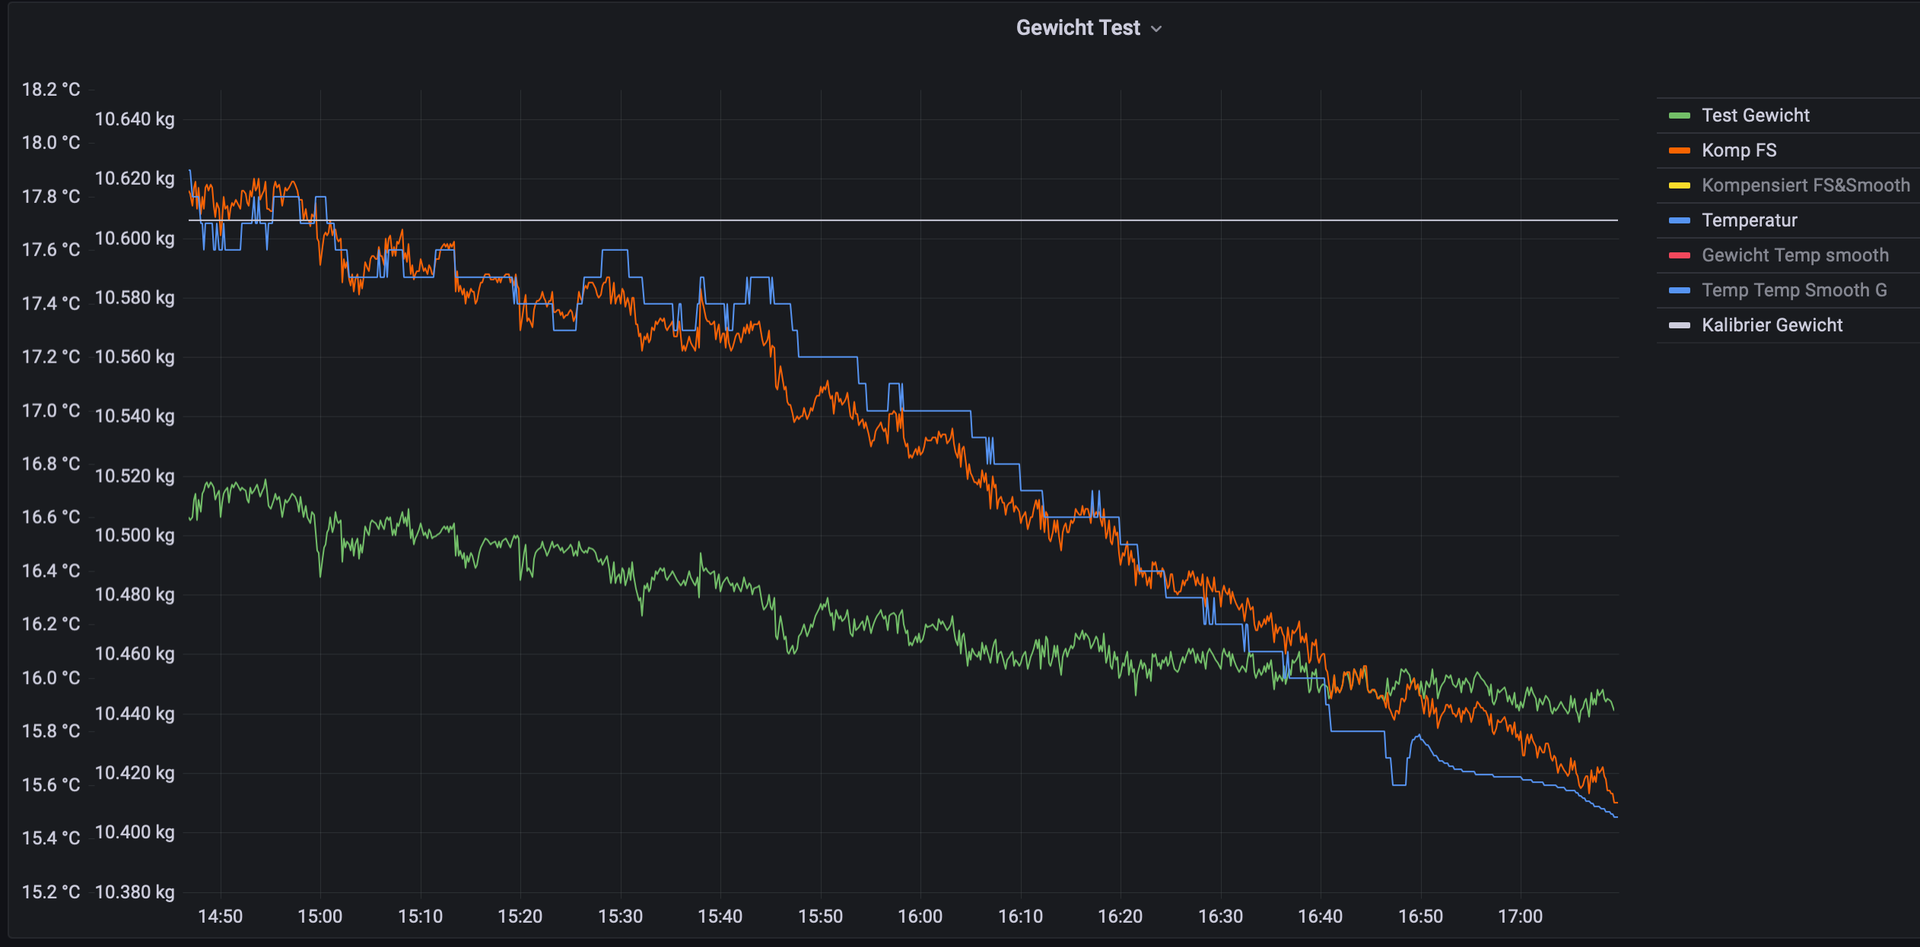This screenshot has height=947, width=1920.
Task: Click yellow color marker for Kompensiert FS&Smooth
Action: pos(1679,186)
